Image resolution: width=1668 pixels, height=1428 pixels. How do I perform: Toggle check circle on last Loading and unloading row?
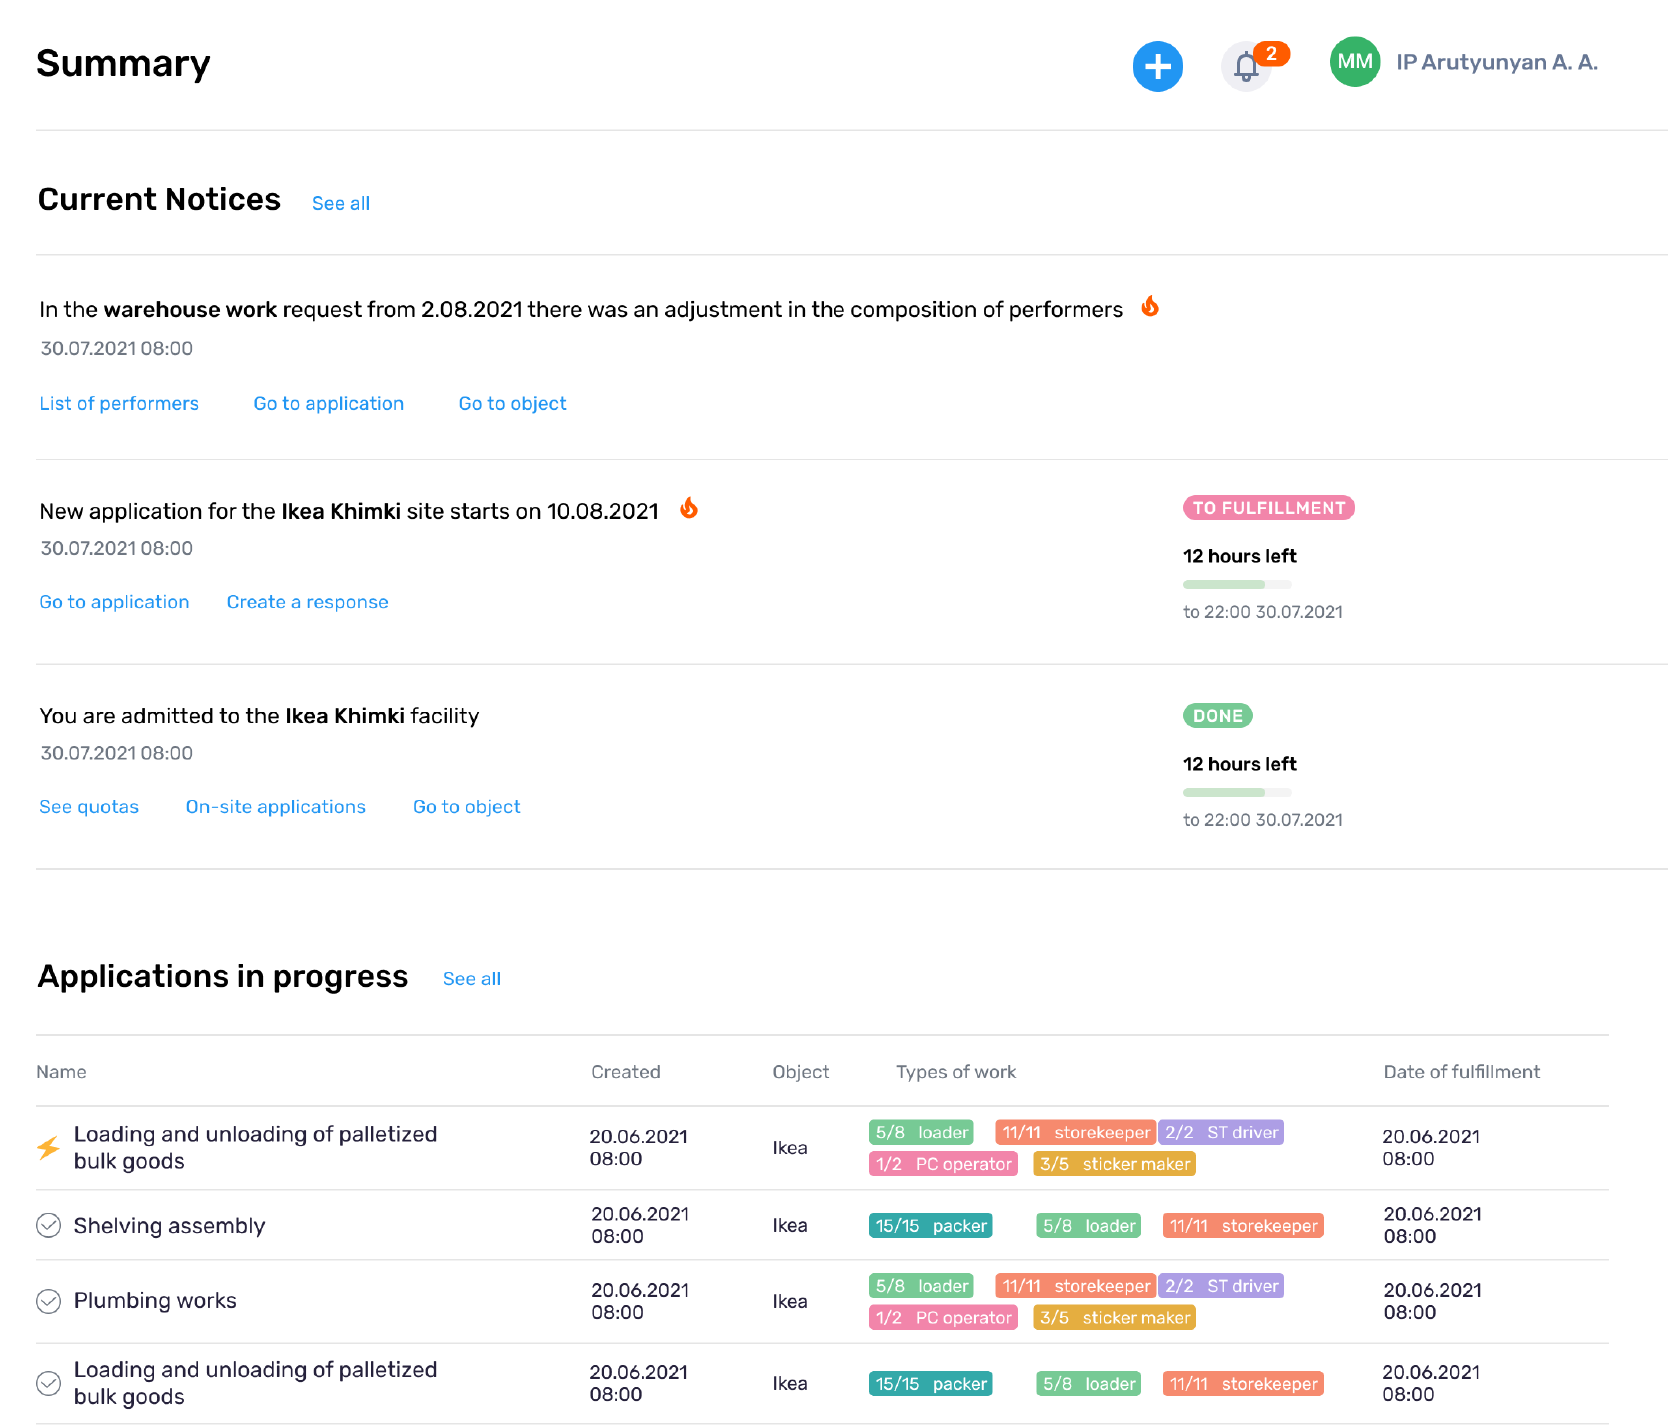(x=48, y=1383)
